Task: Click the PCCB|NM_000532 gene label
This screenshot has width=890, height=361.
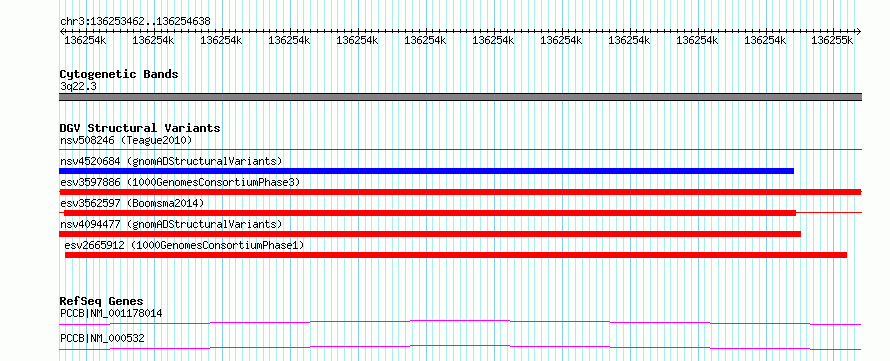Action: click(x=102, y=338)
